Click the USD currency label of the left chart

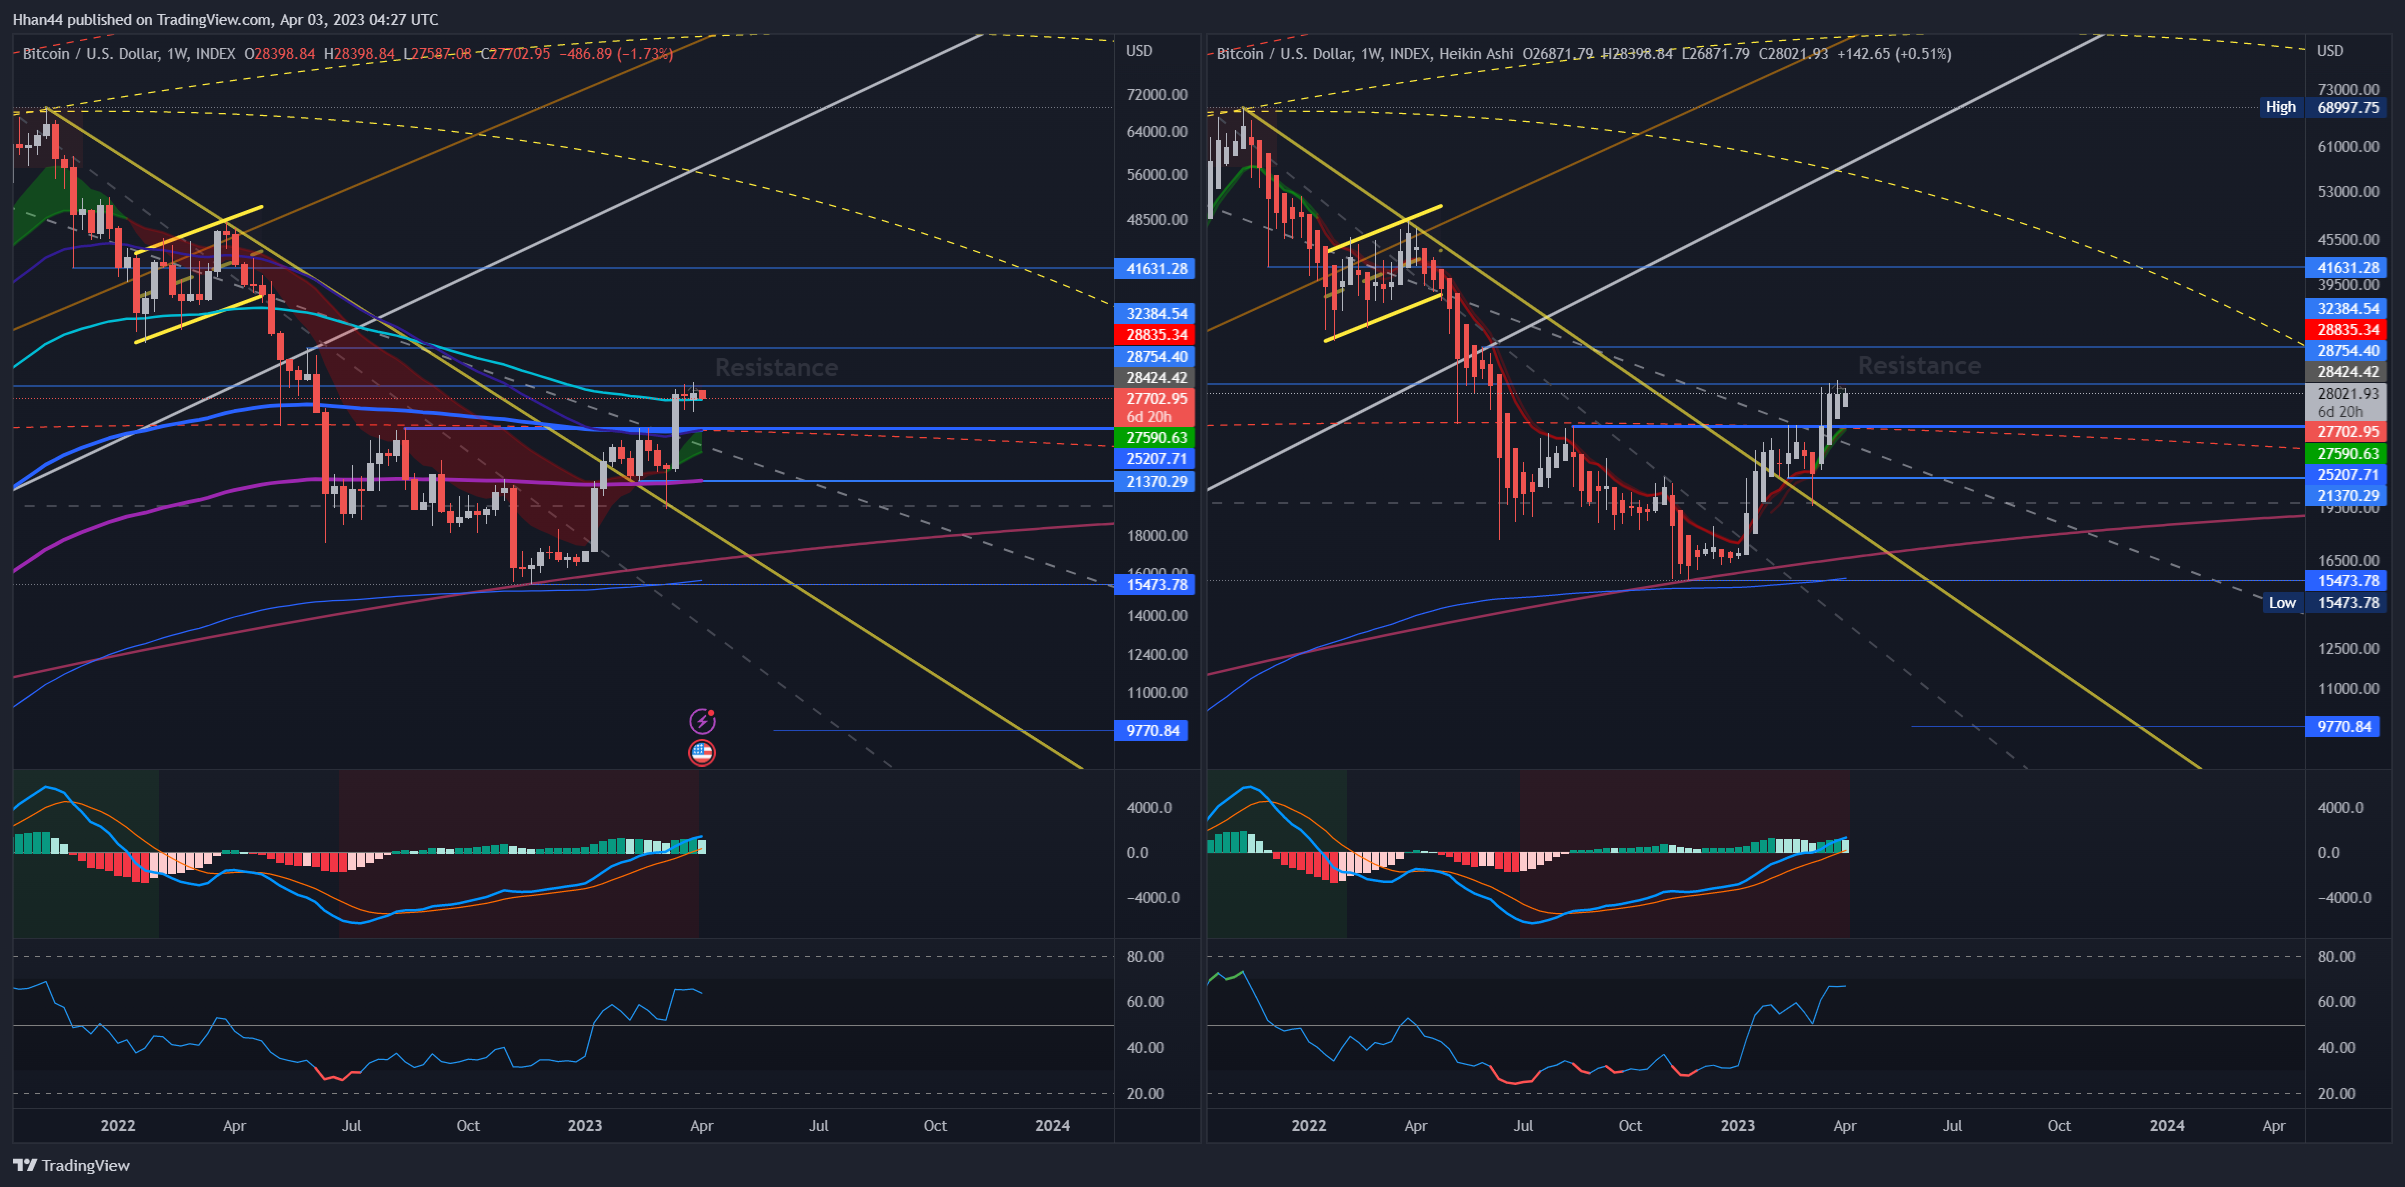click(1139, 51)
